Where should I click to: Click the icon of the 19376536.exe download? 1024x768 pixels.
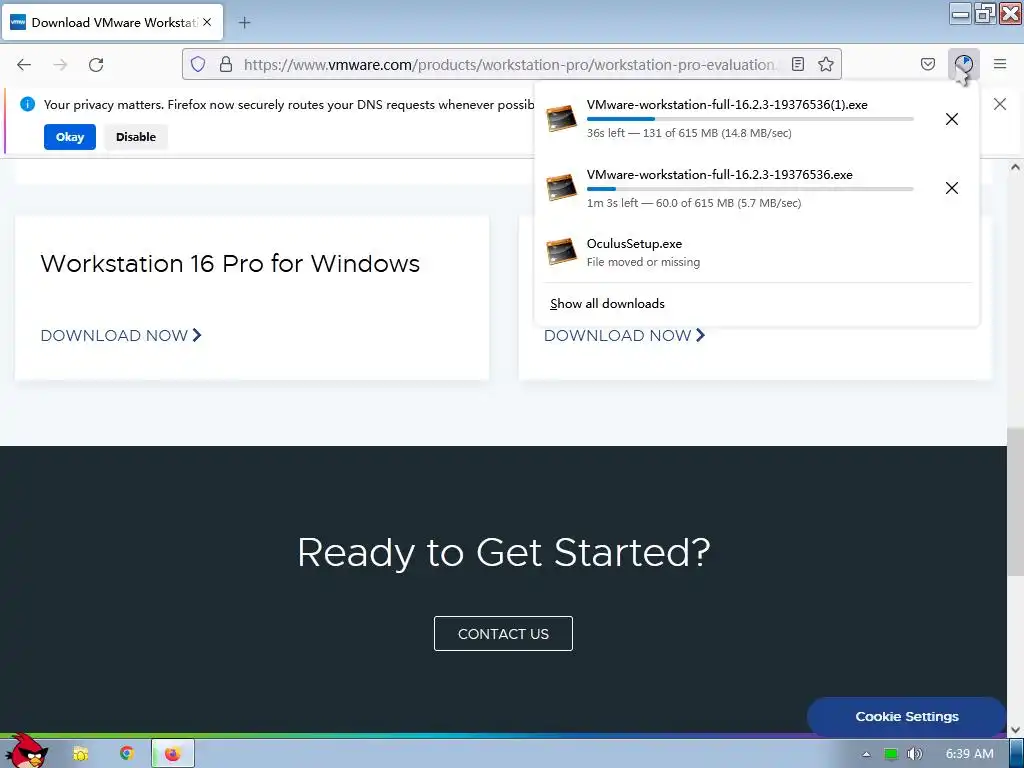point(561,187)
